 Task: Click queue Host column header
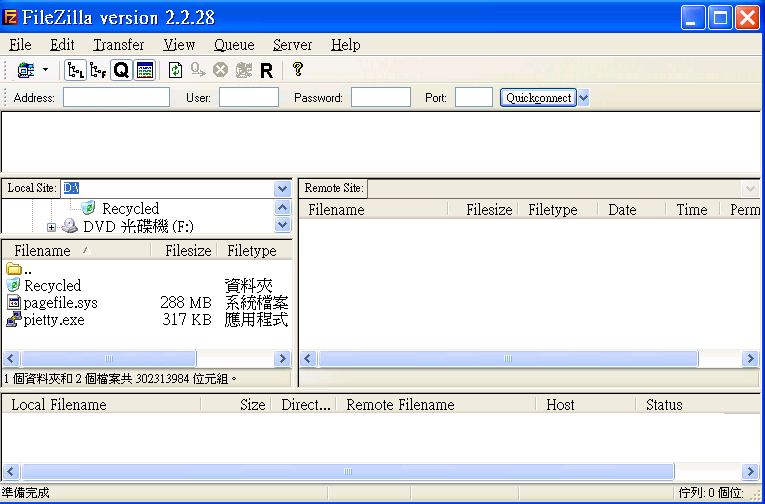coord(585,404)
